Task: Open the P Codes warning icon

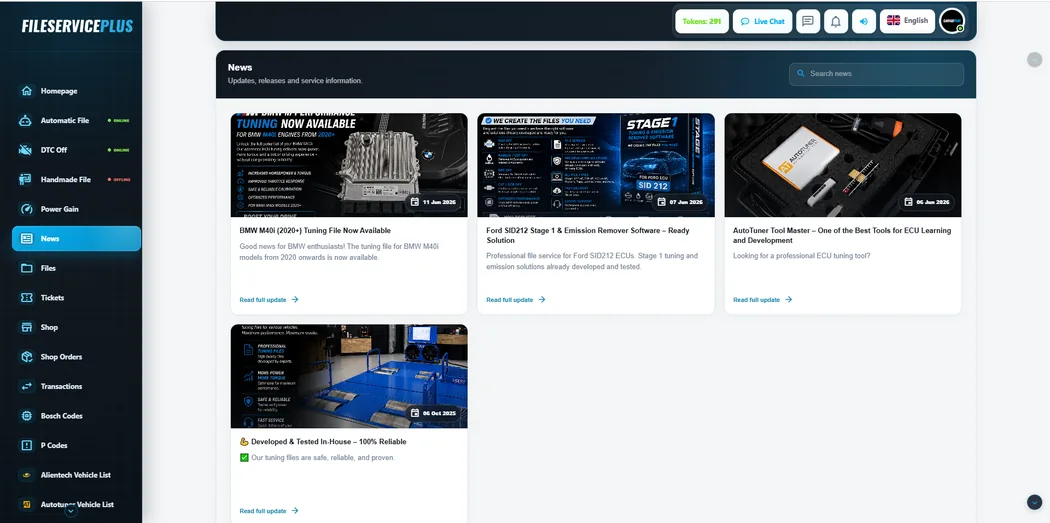Action: click(27, 445)
